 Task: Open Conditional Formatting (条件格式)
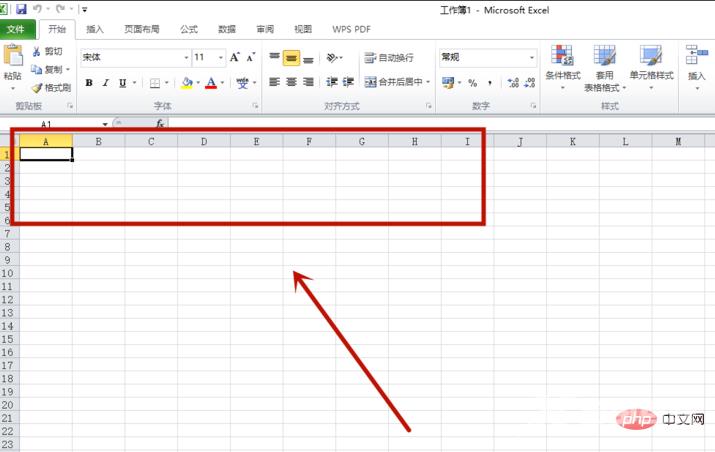(563, 62)
